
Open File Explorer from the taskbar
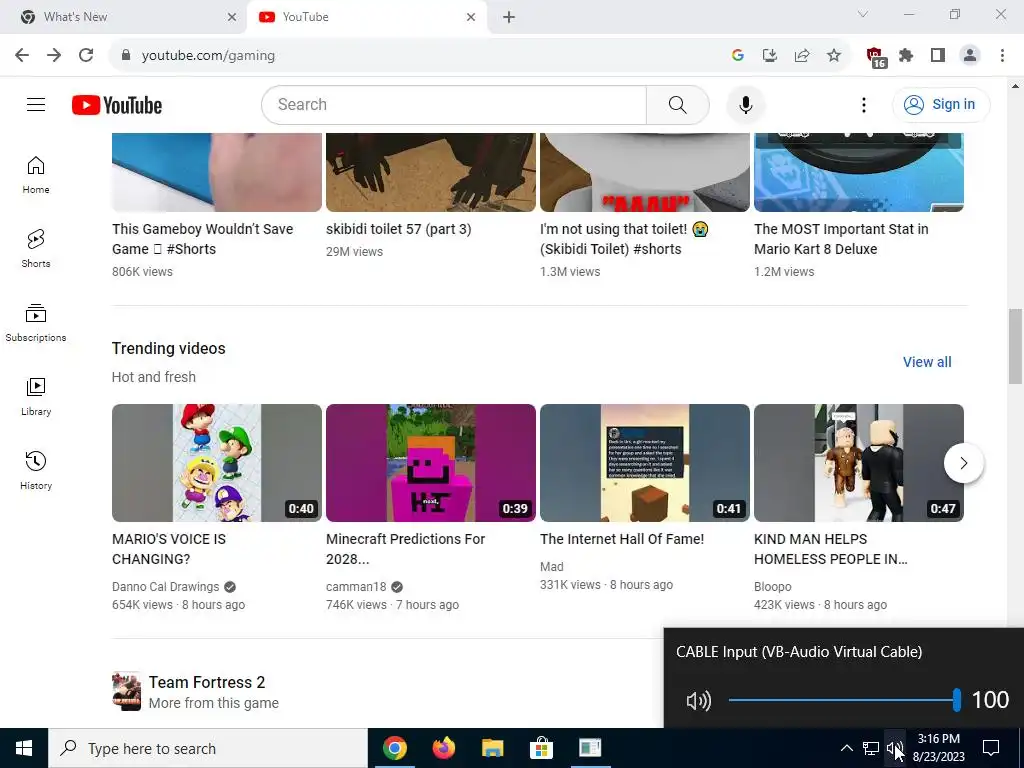[x=492, y=748]
